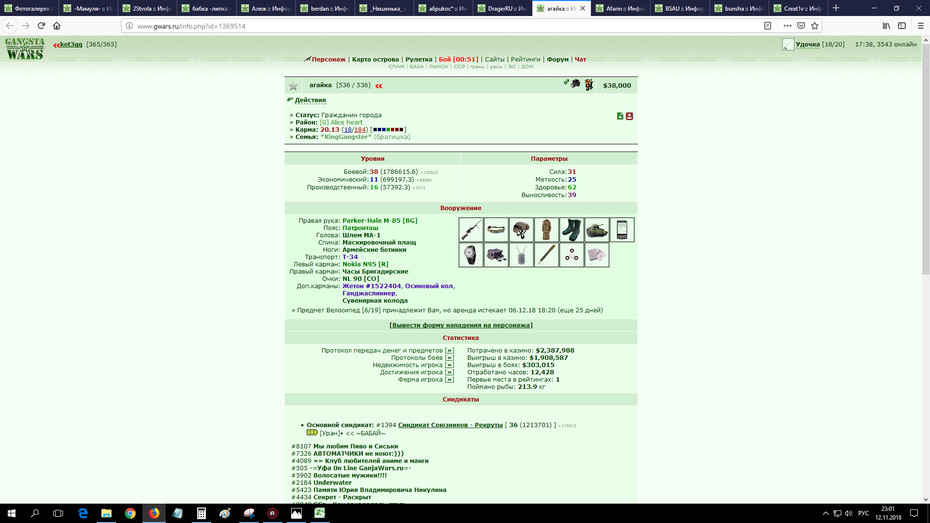Click the wristwatch item thumbnail
The height and width of the screenshot is (523, 930).
click(x=470, y=255)
